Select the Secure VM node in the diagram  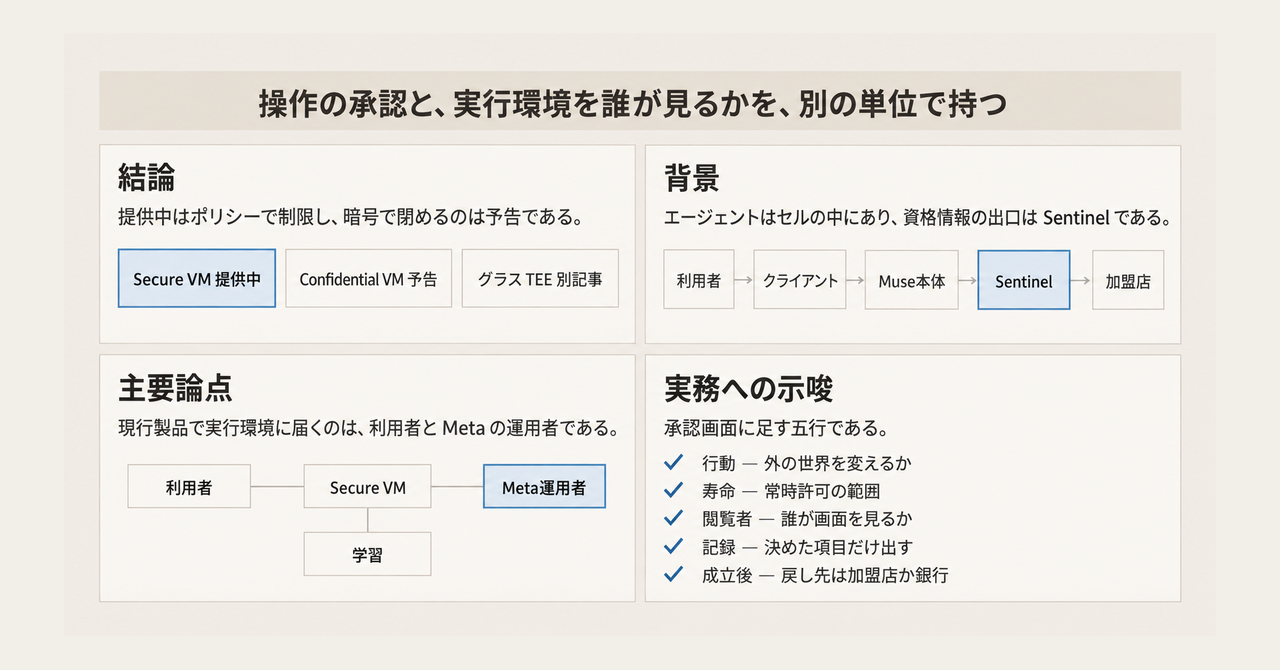click(x=367, y=487)
